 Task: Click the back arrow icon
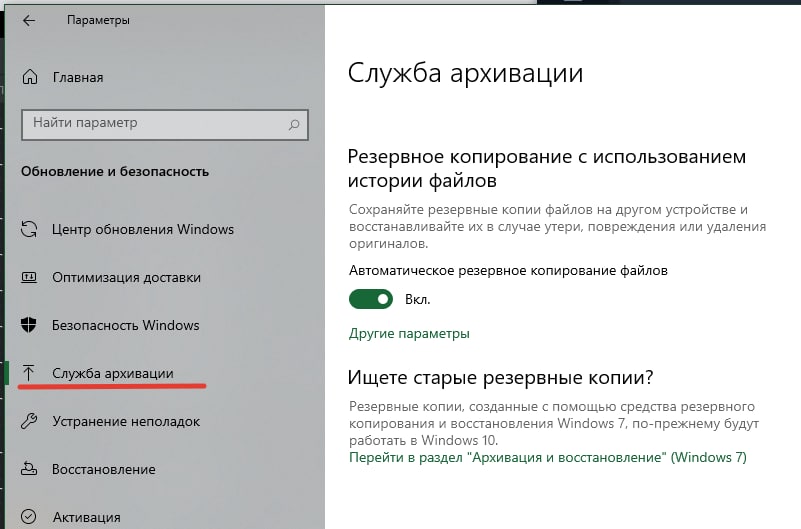point(29,20)
